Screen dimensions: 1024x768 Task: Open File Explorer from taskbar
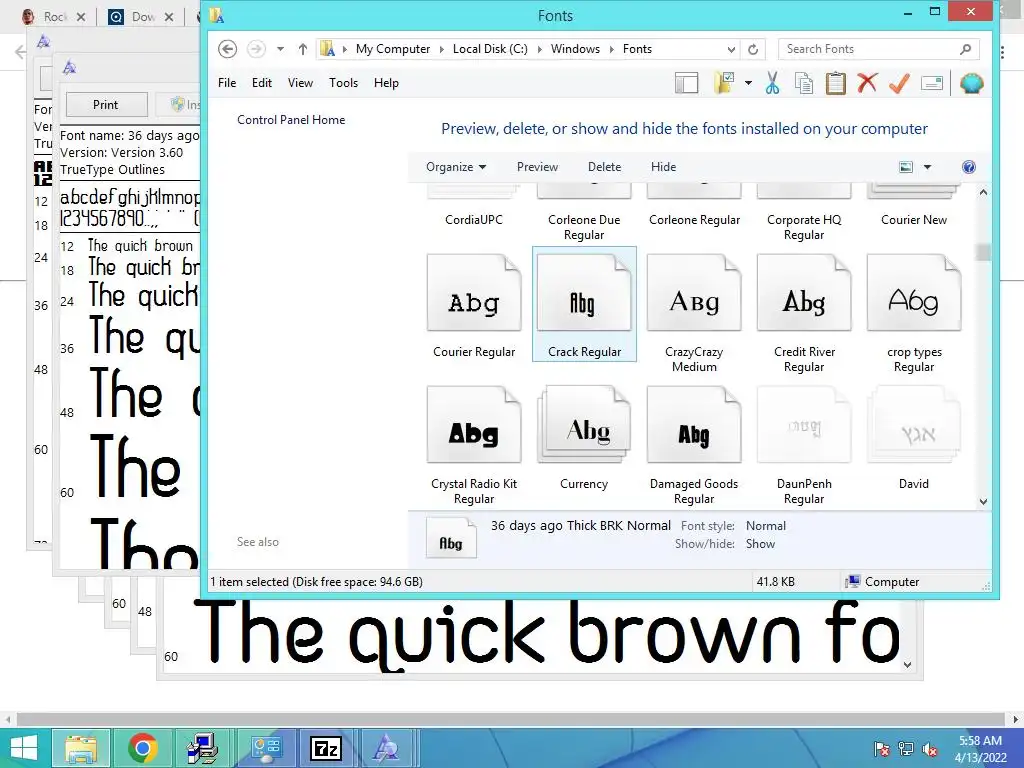[82, 748]
